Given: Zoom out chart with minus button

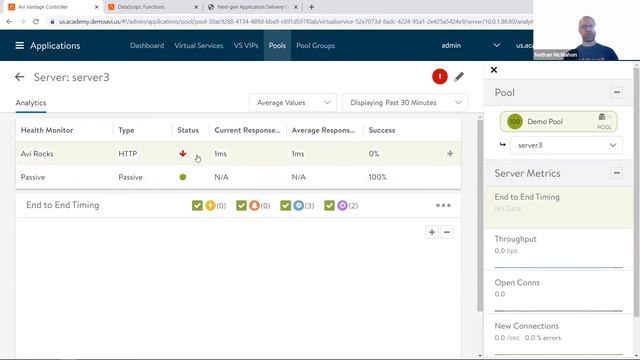Looking at the screenshot, I should click(447, 232).
